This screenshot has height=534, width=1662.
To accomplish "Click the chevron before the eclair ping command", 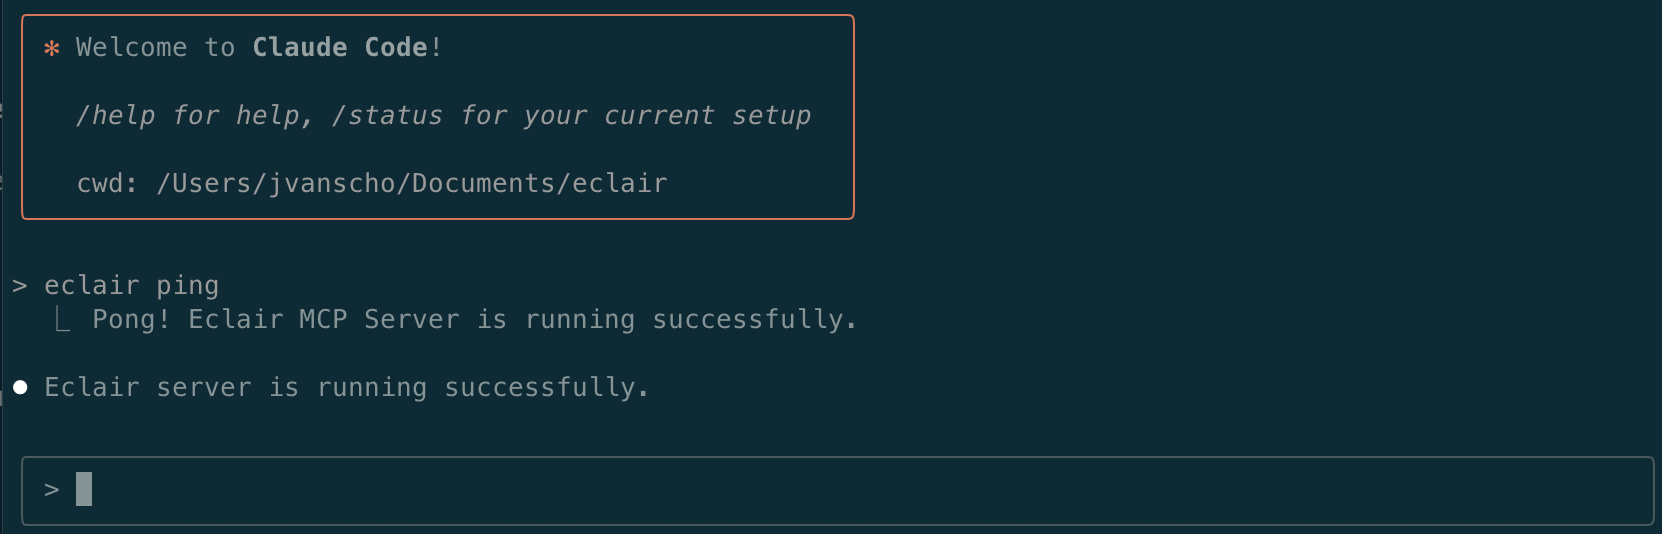I will [20, 286].
